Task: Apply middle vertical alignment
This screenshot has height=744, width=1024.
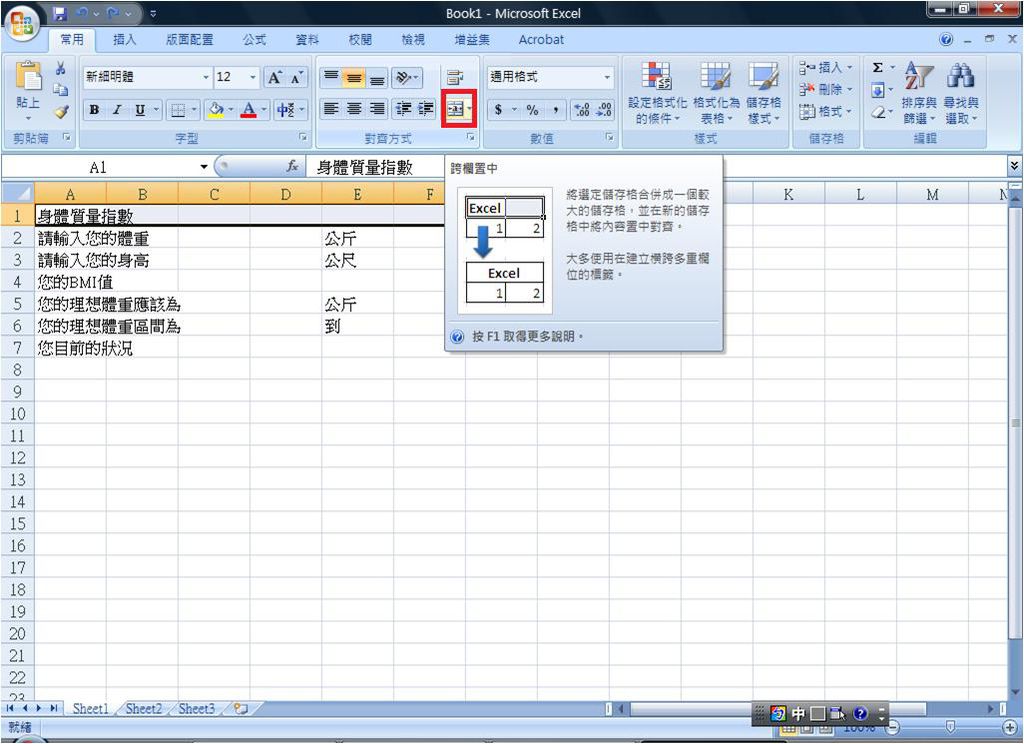Action: 354,78
